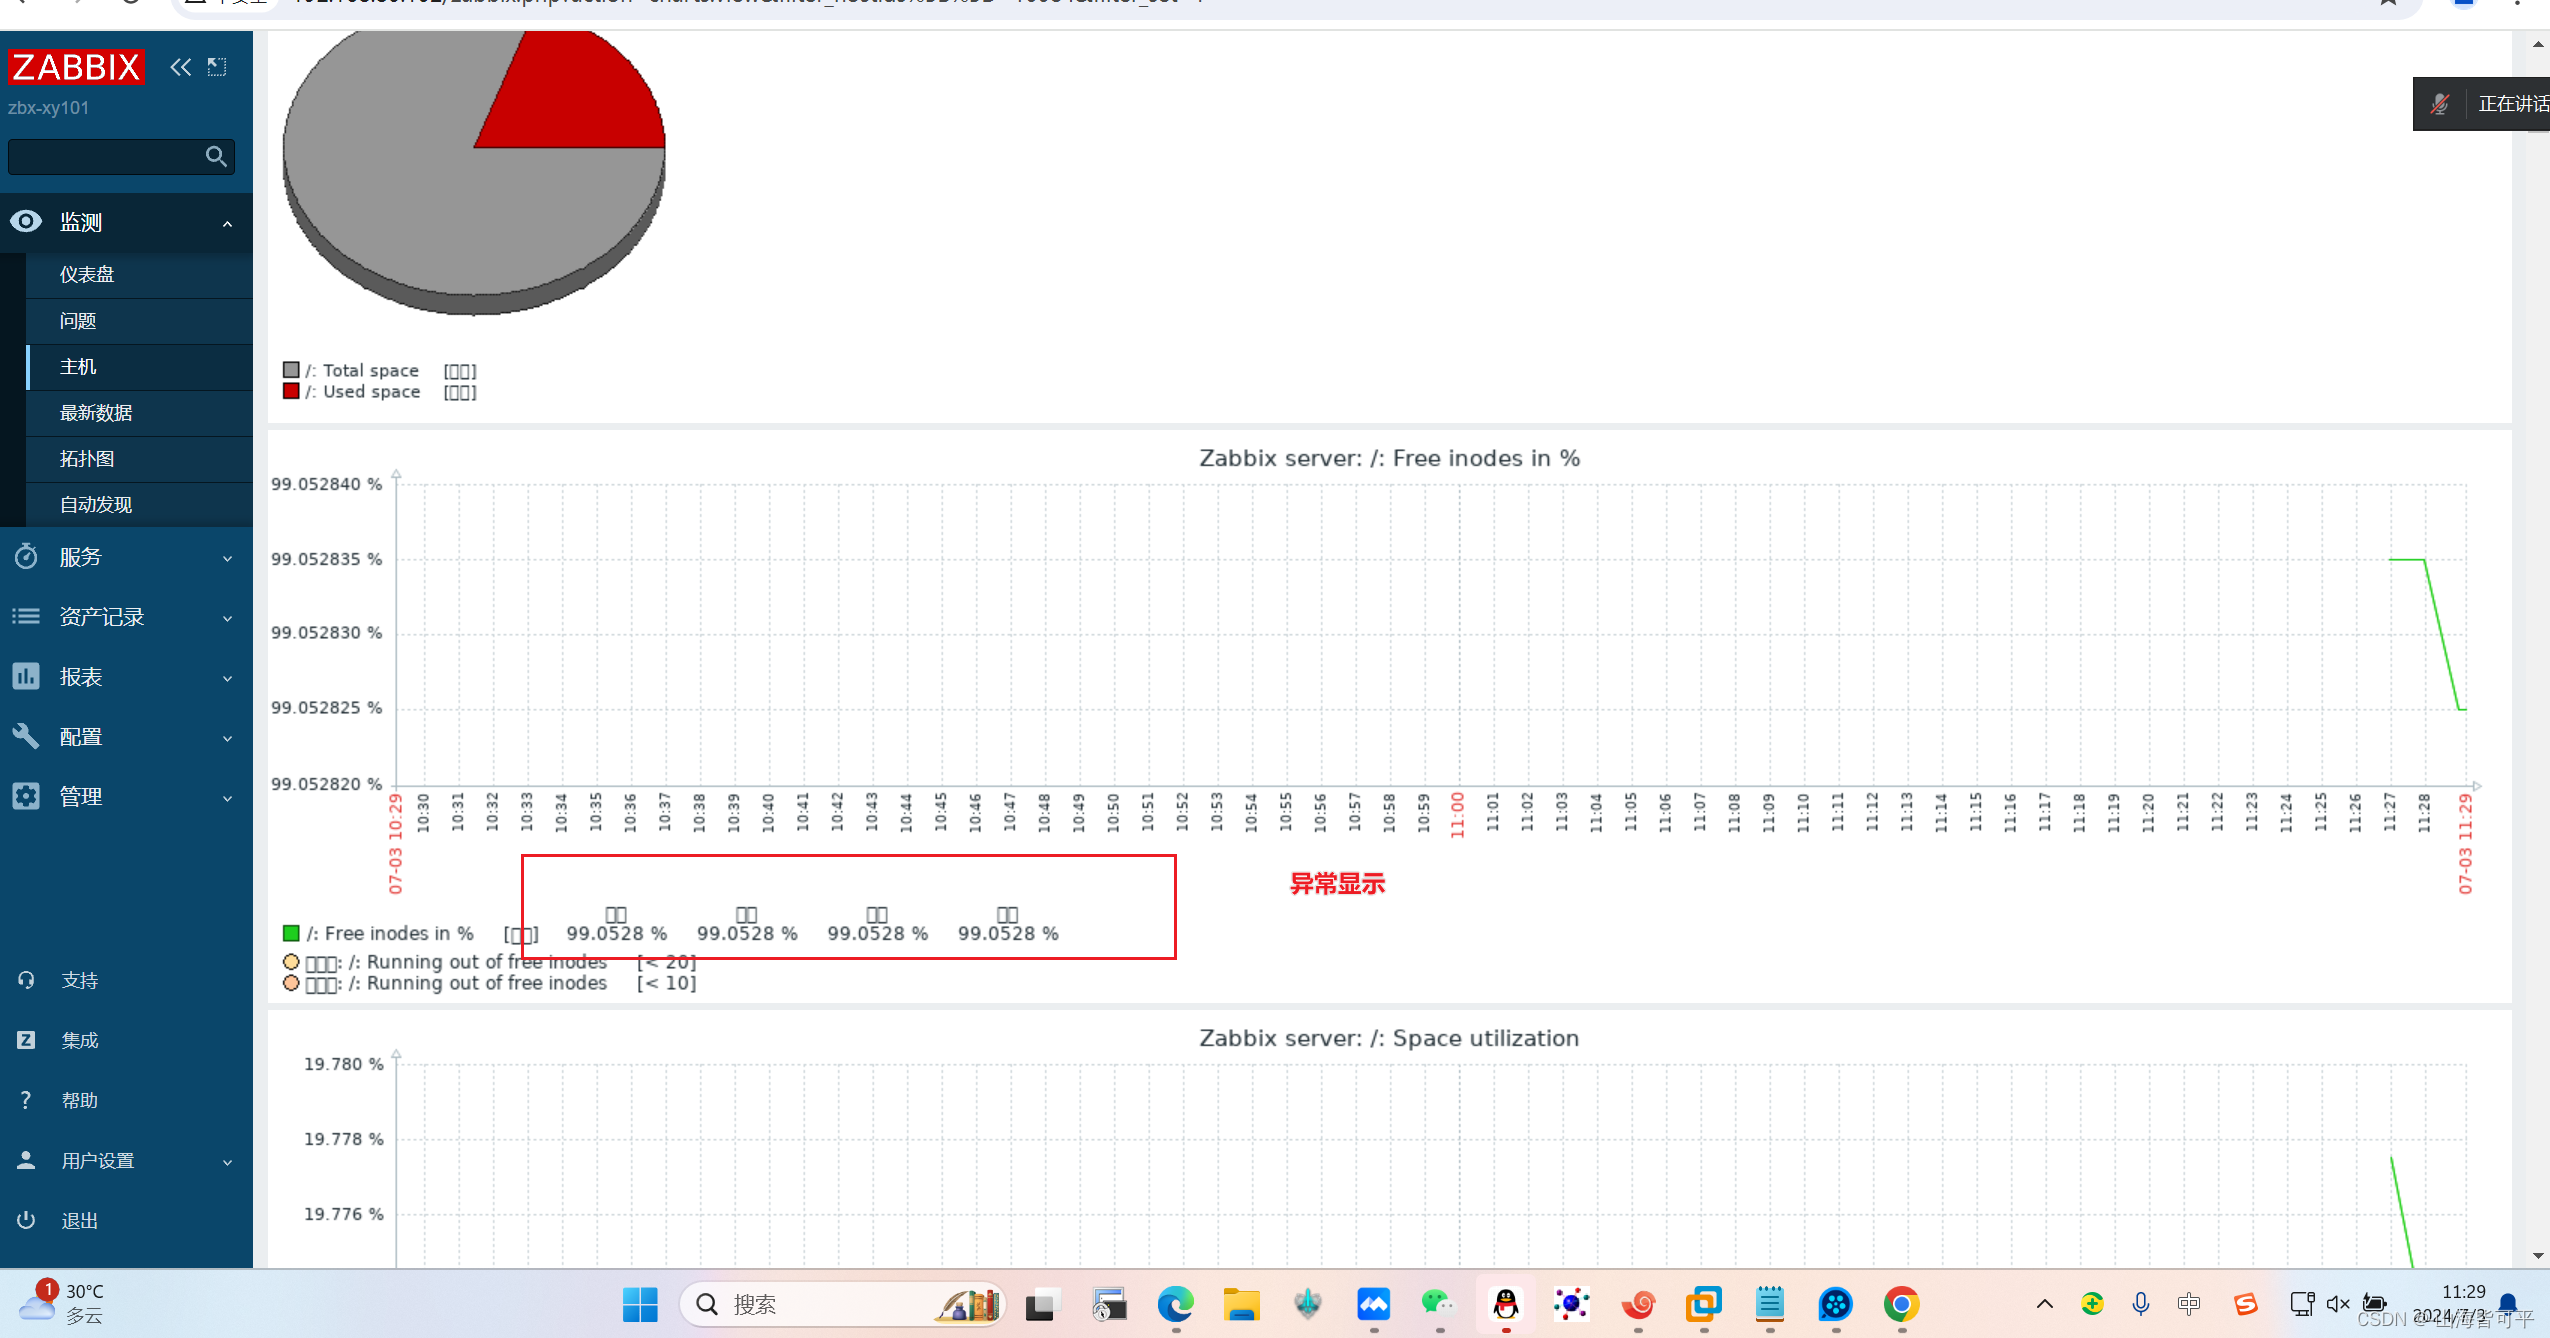
Task: Click the tray microphone icon
Action: (2140, 1304)
